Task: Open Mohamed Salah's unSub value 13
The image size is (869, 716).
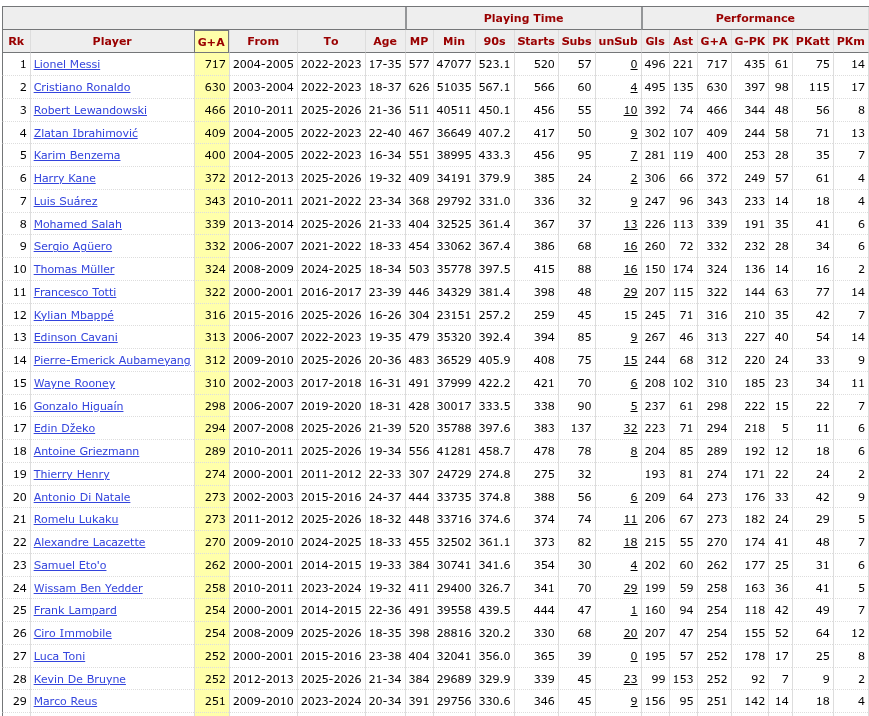Action: pyautogui.click(x=630, y=224)
